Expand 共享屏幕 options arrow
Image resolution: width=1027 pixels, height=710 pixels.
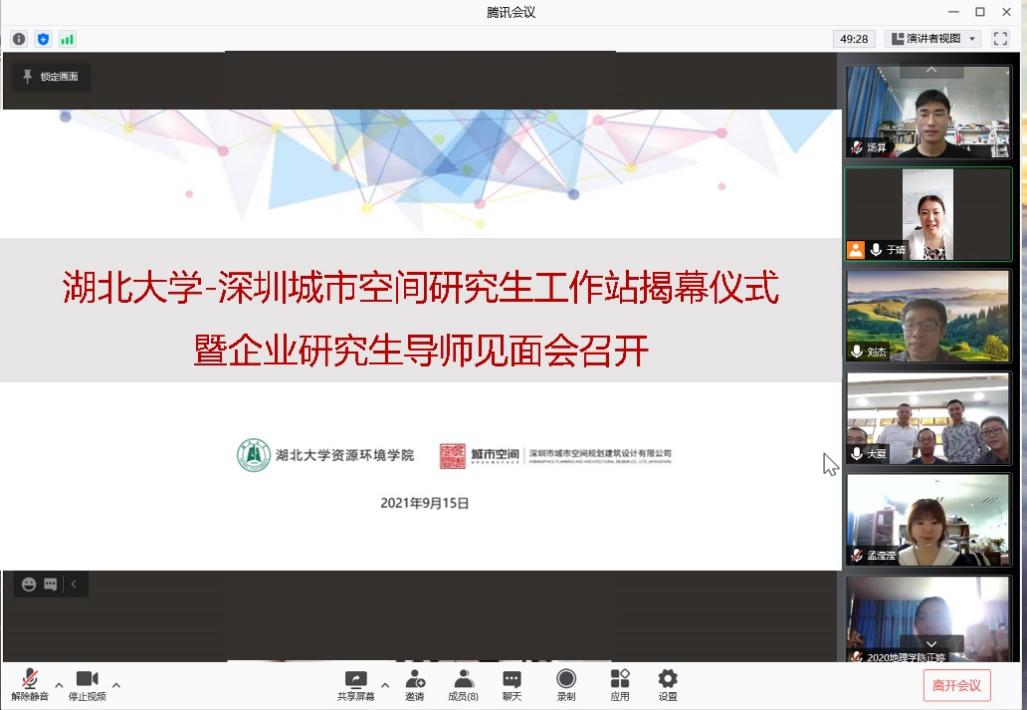pyautogui.click(x=385, y=685)
